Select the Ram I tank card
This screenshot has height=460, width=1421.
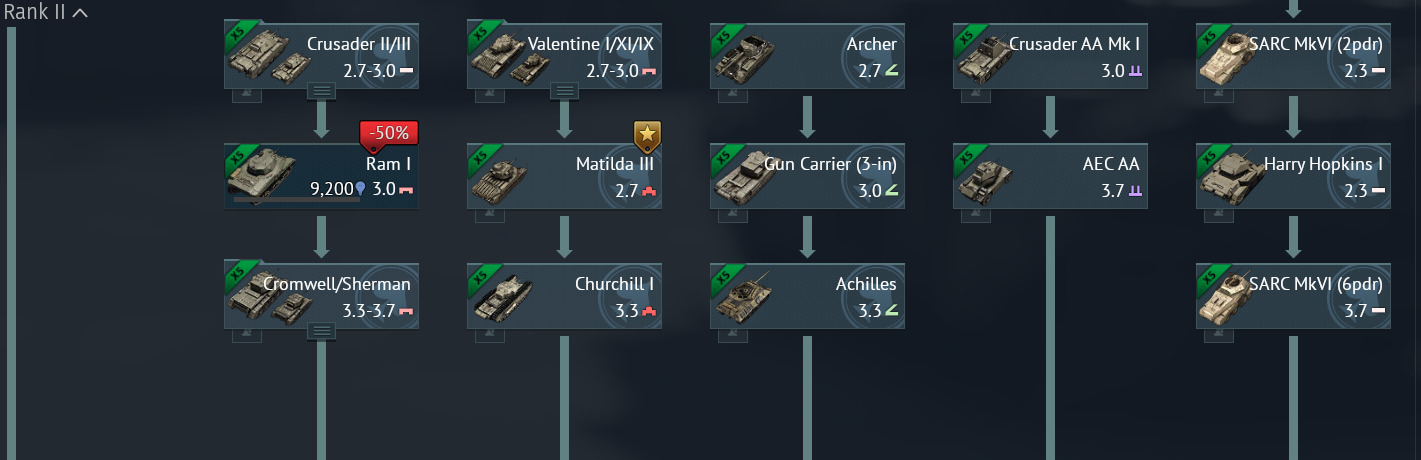coord(321,176)
